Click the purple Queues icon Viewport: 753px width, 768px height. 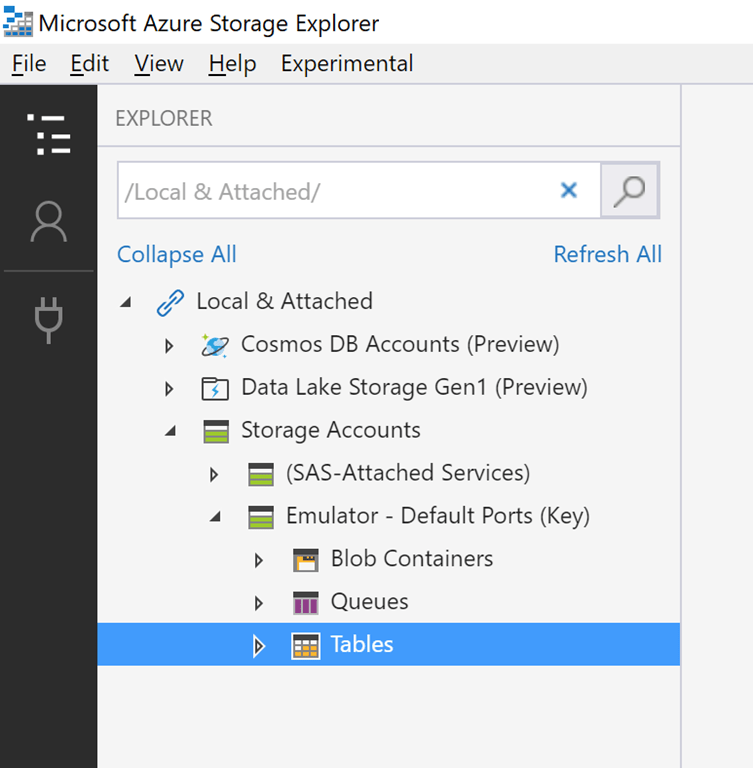pyautogui.click(x=305, y=603)
